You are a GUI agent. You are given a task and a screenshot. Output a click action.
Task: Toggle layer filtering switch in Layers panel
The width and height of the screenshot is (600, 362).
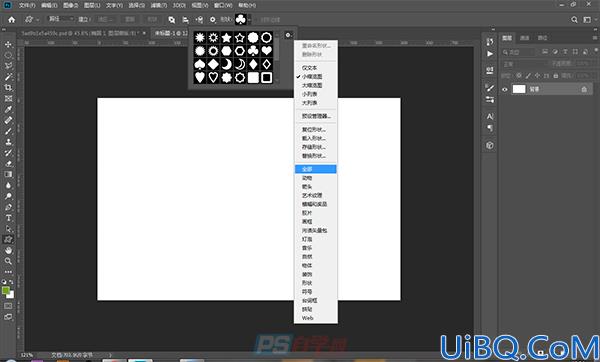tap(595, 51)
